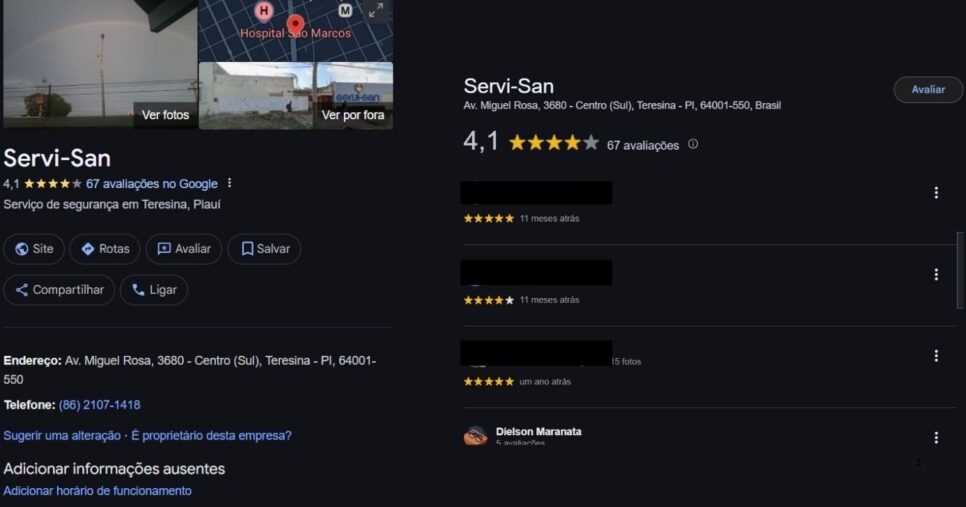Open options menu for third review
966x507 pixels.
(936, 356)
